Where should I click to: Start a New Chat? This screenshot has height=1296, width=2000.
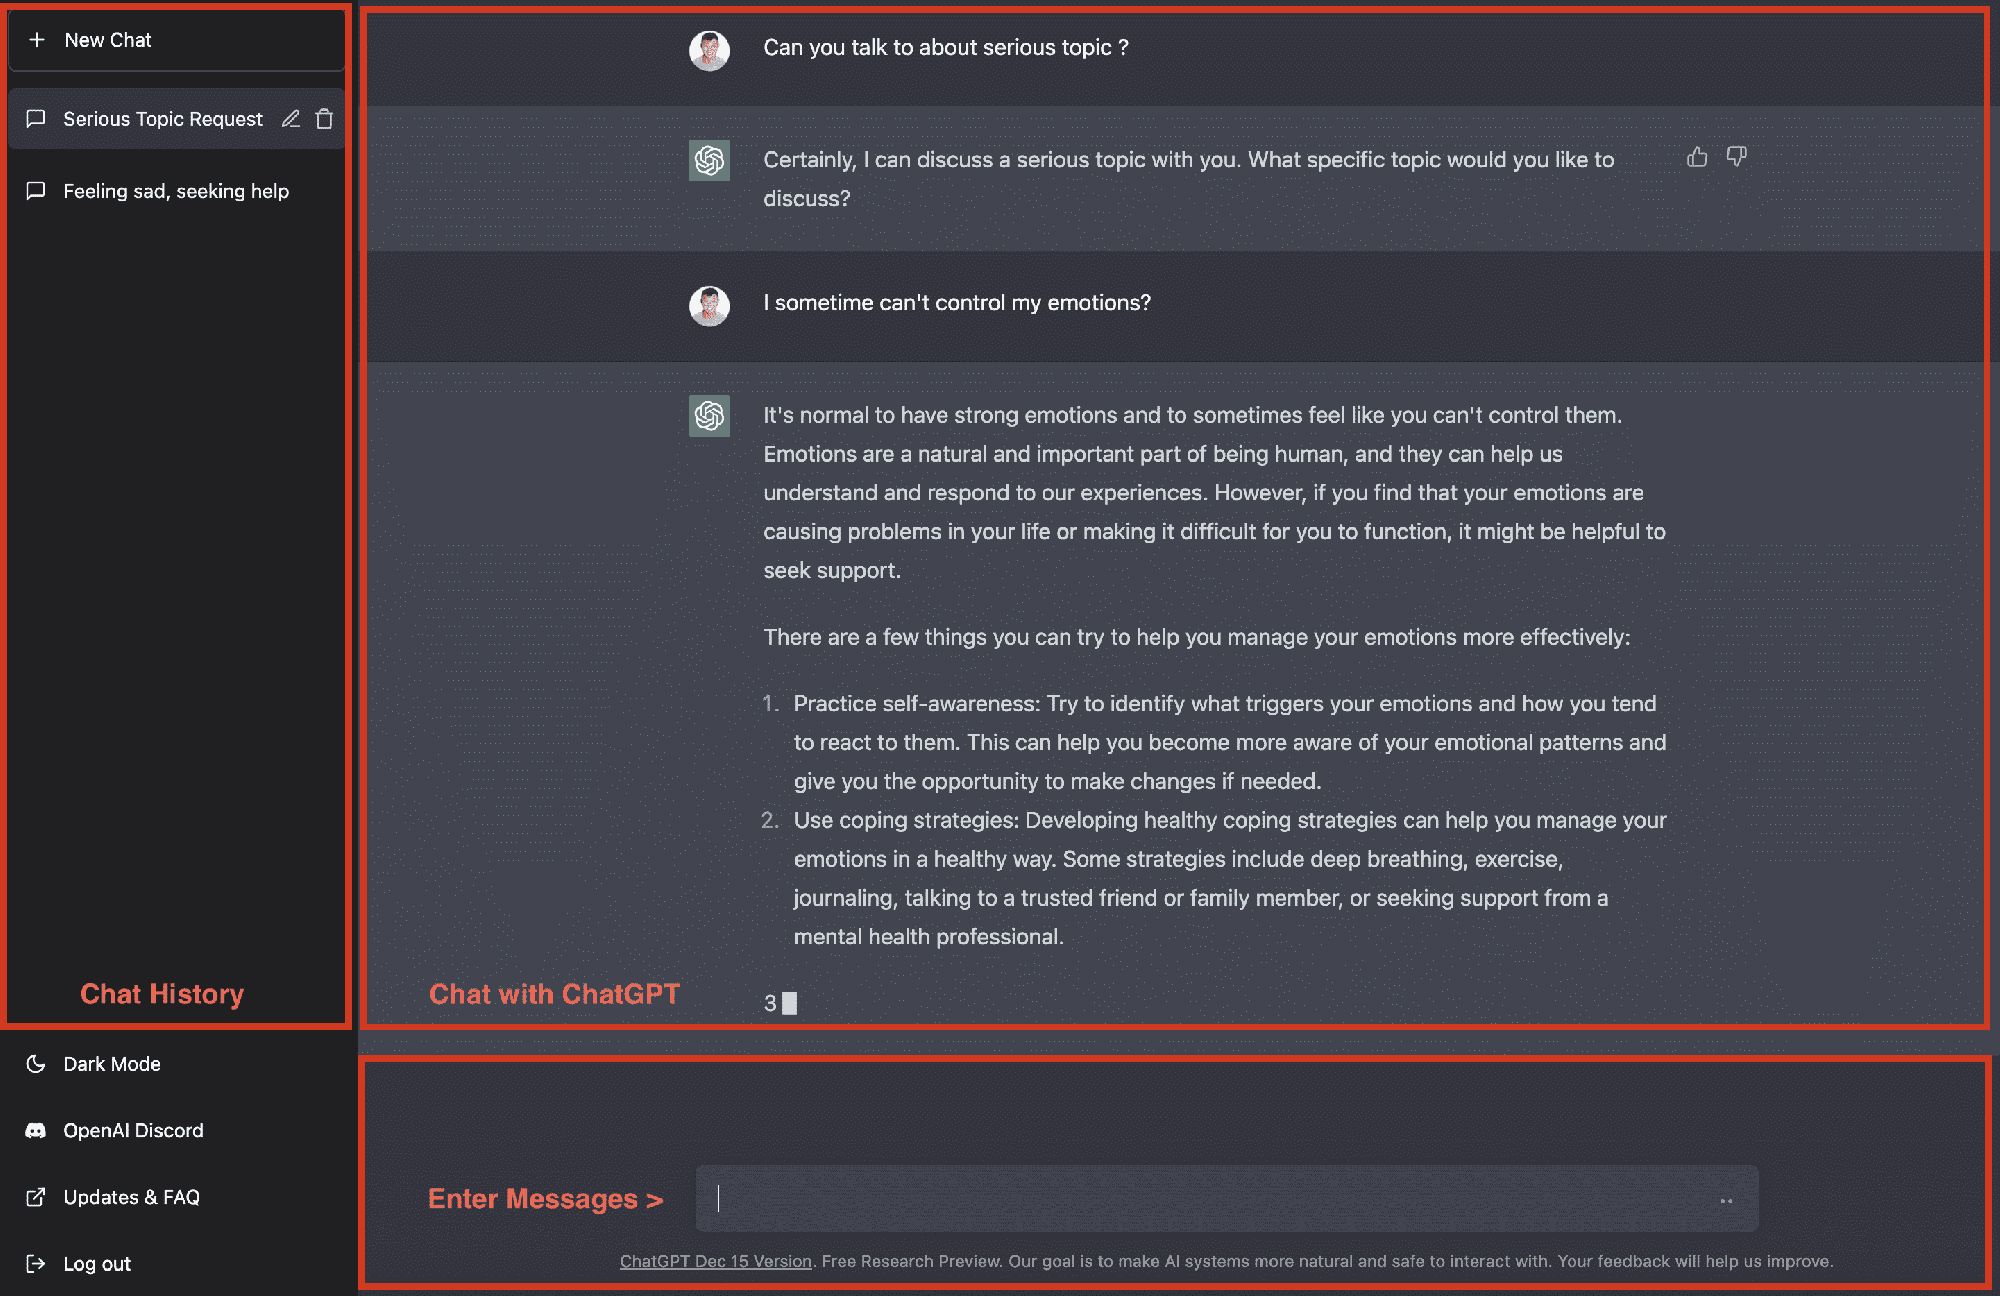click(108, 40)
